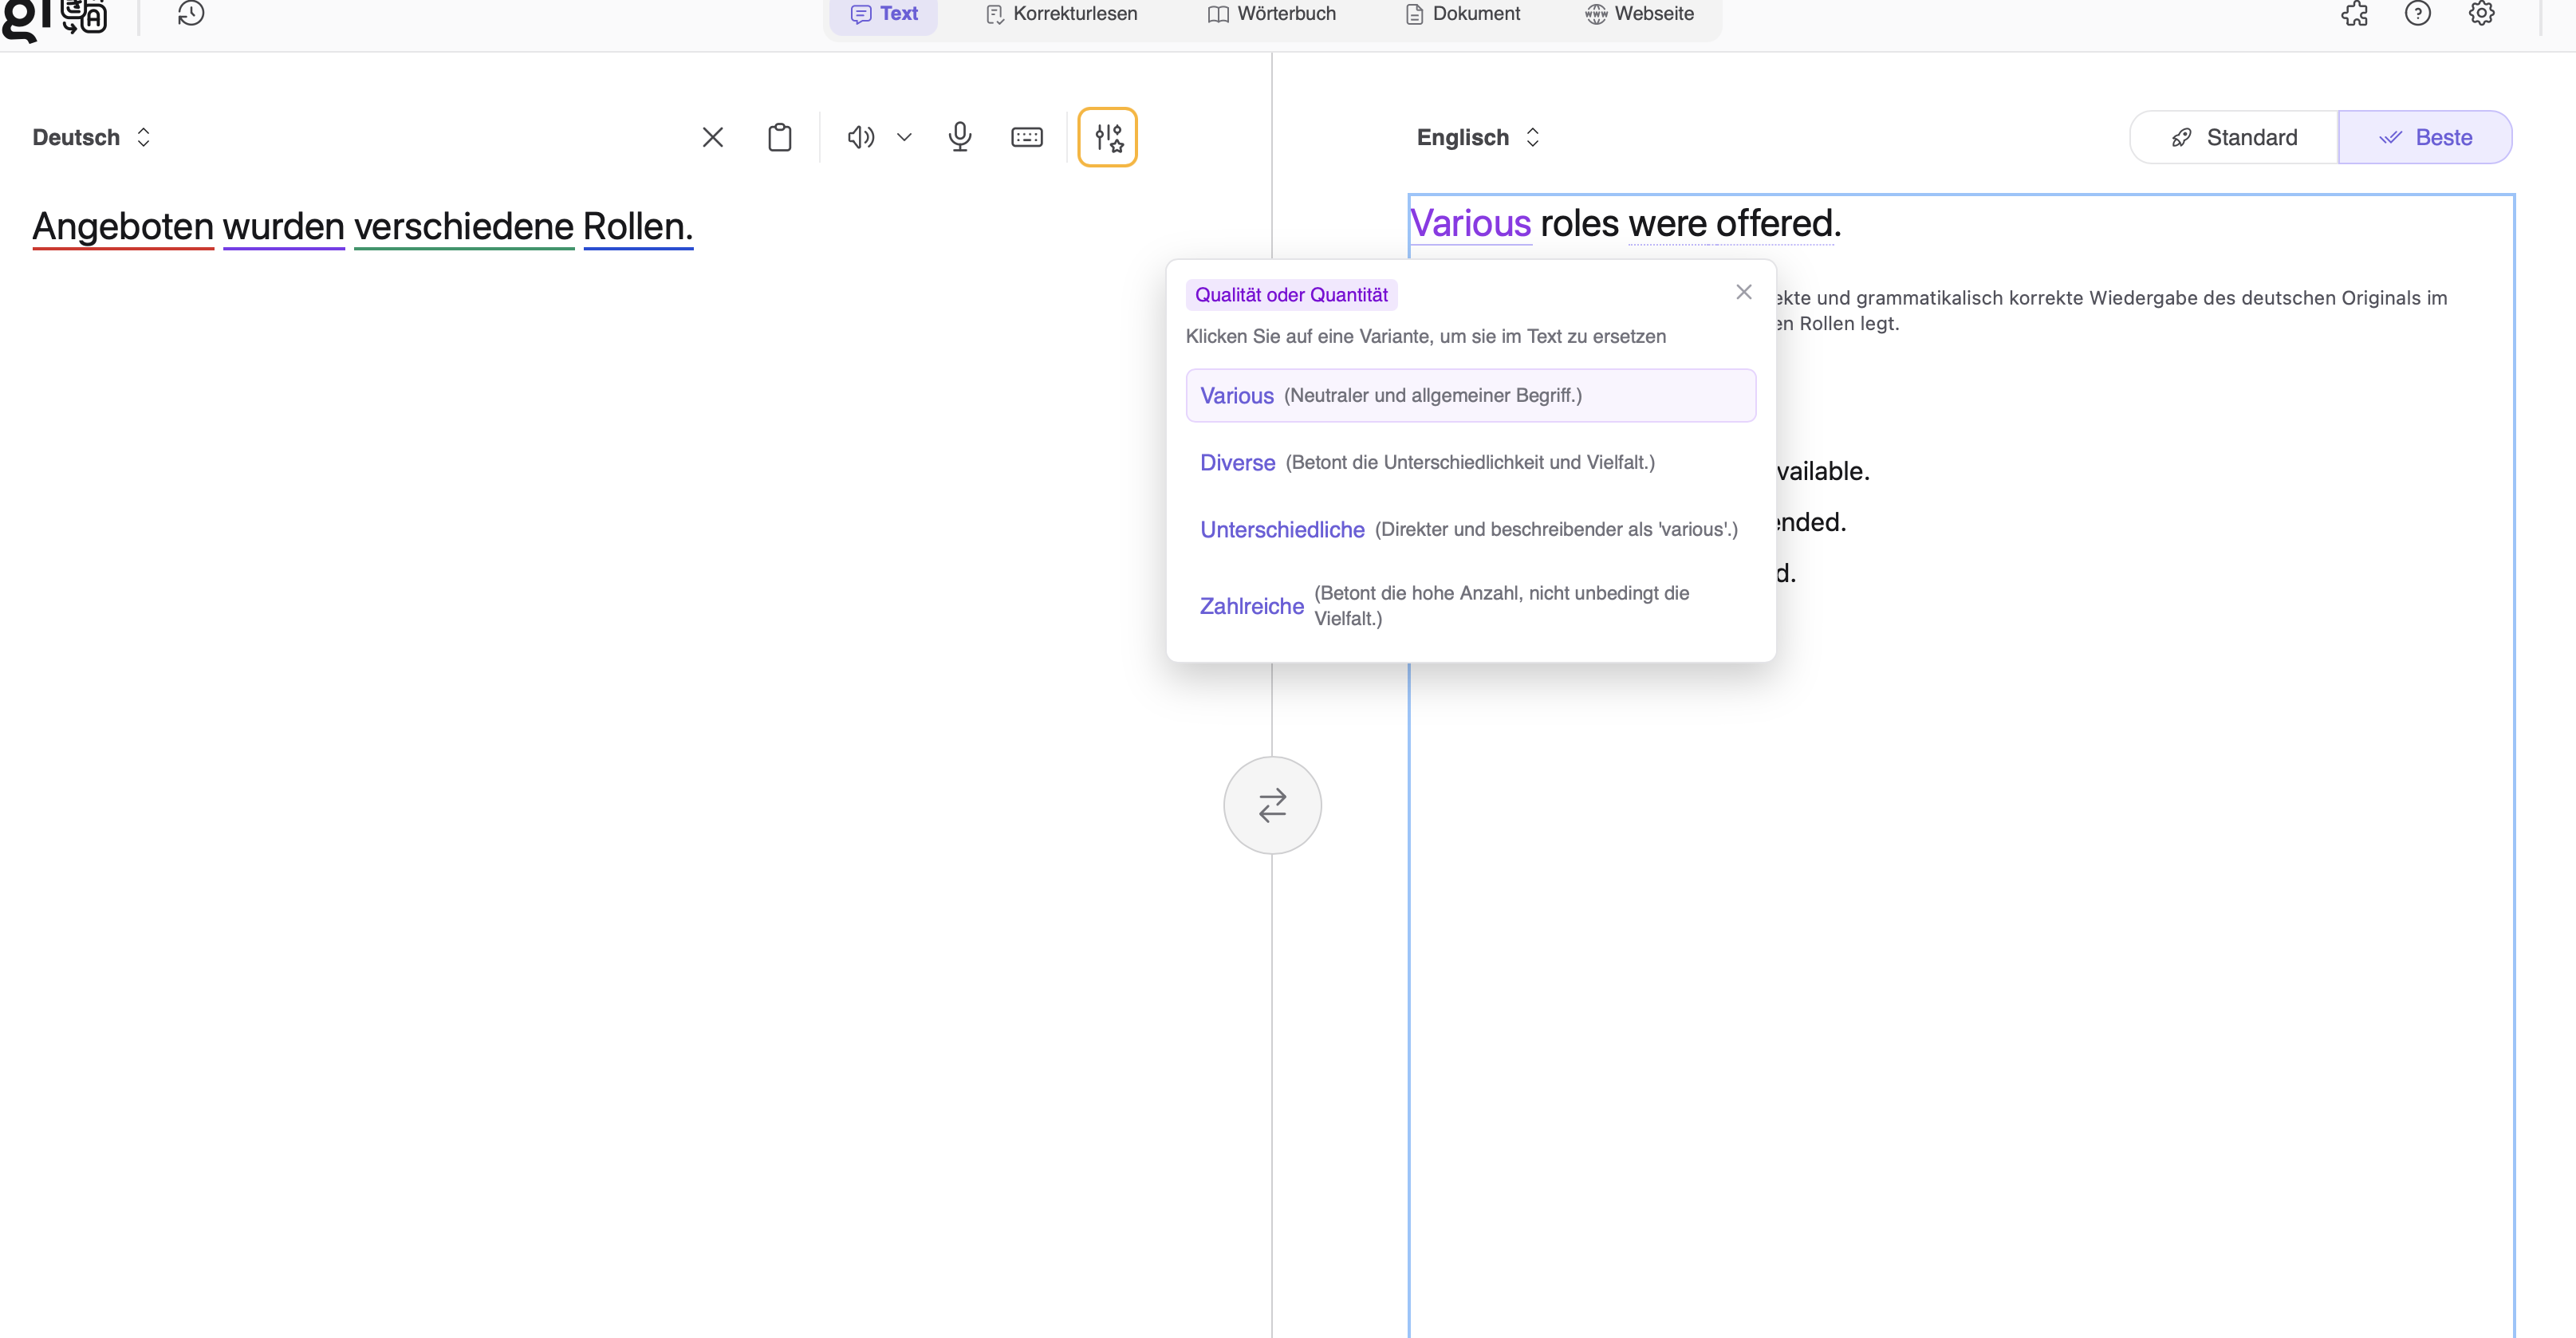The width and height of the screenshot is (2576, 1338).
Task: Clear the source text with X icon
Action: tap(712, 137)
